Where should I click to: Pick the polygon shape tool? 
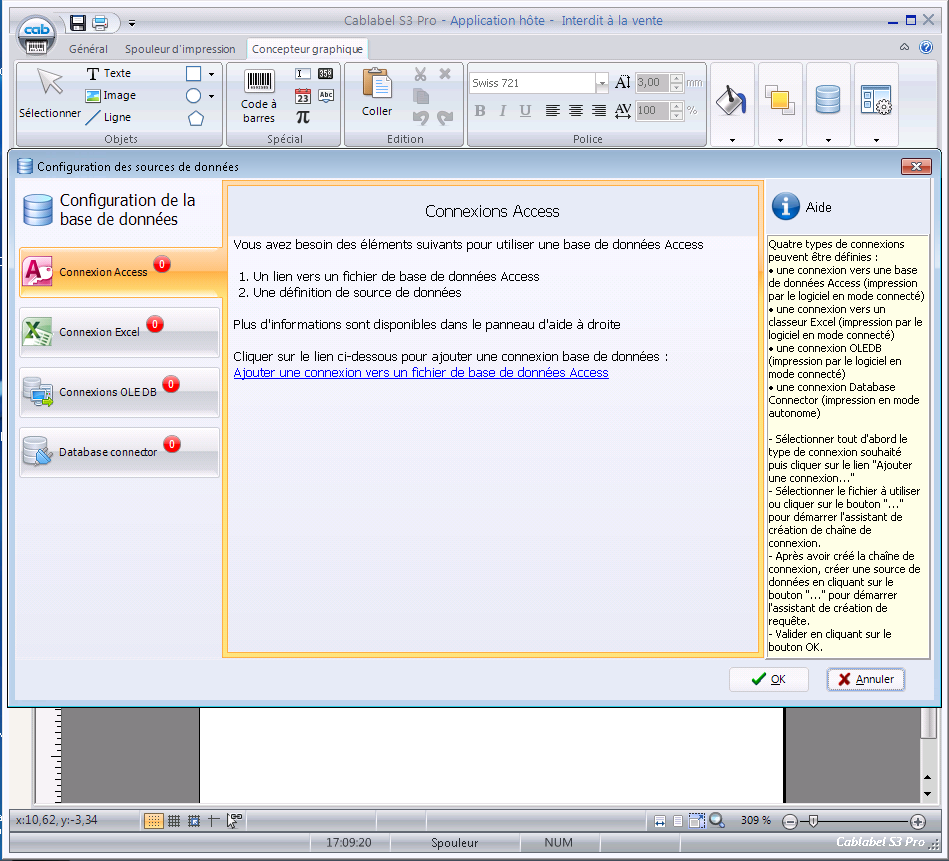(195, 118)
